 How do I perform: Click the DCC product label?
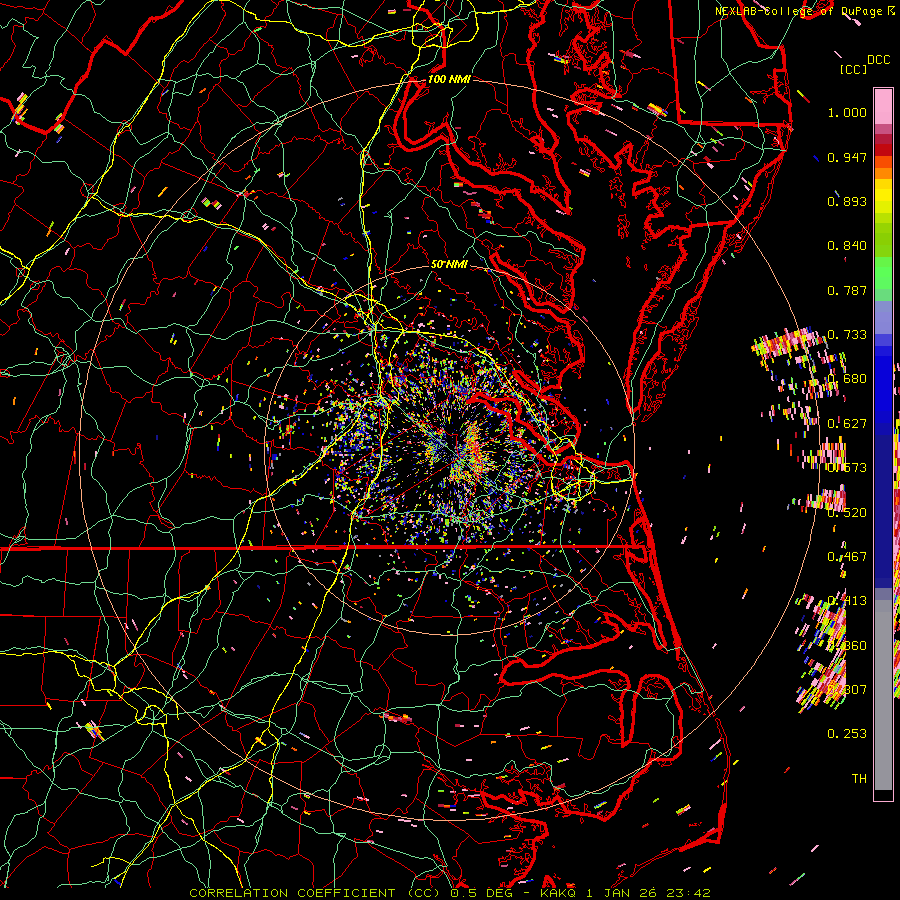[878, 60]
